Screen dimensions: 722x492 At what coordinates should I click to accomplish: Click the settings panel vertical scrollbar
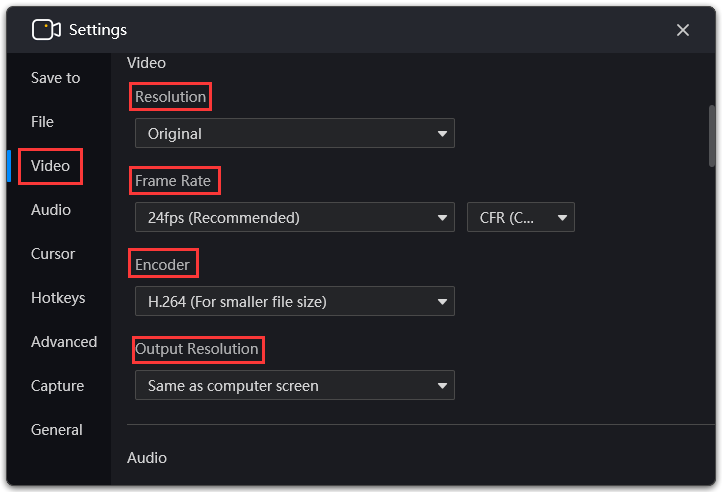712,136
